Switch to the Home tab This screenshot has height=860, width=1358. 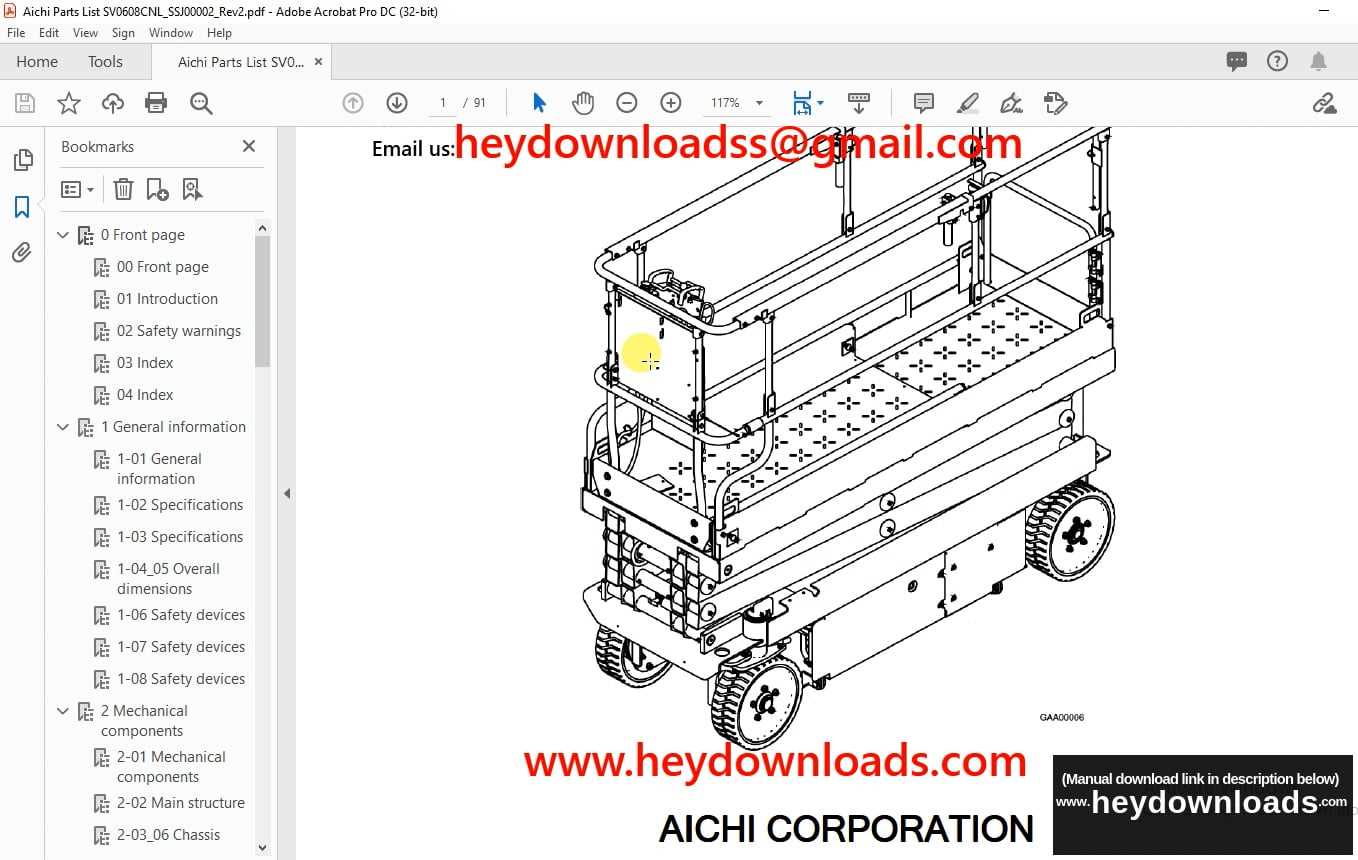(37, 62)
